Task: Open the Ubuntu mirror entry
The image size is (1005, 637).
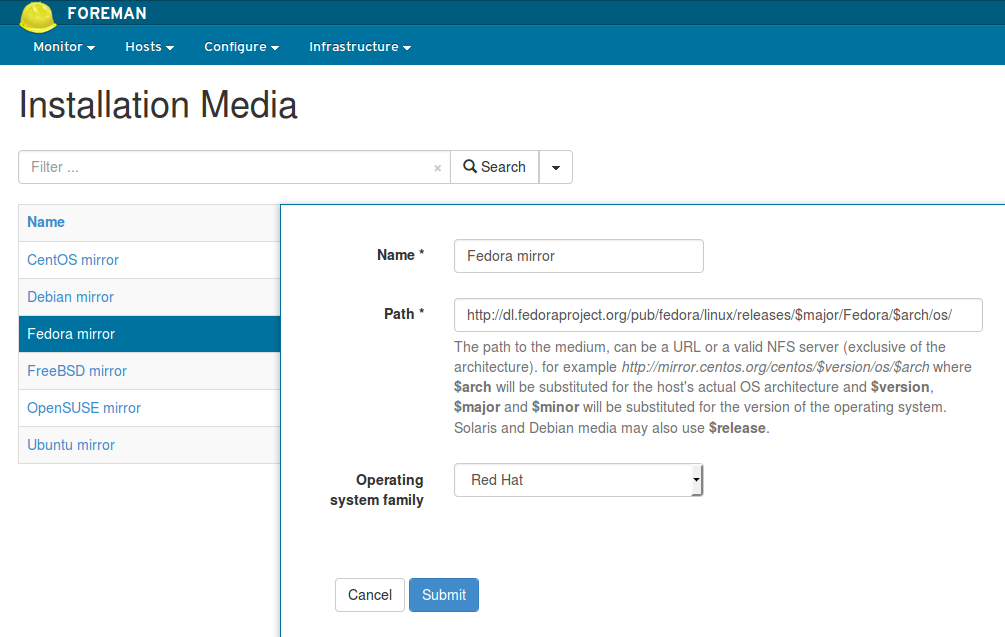Action: [x=71, y=445]
